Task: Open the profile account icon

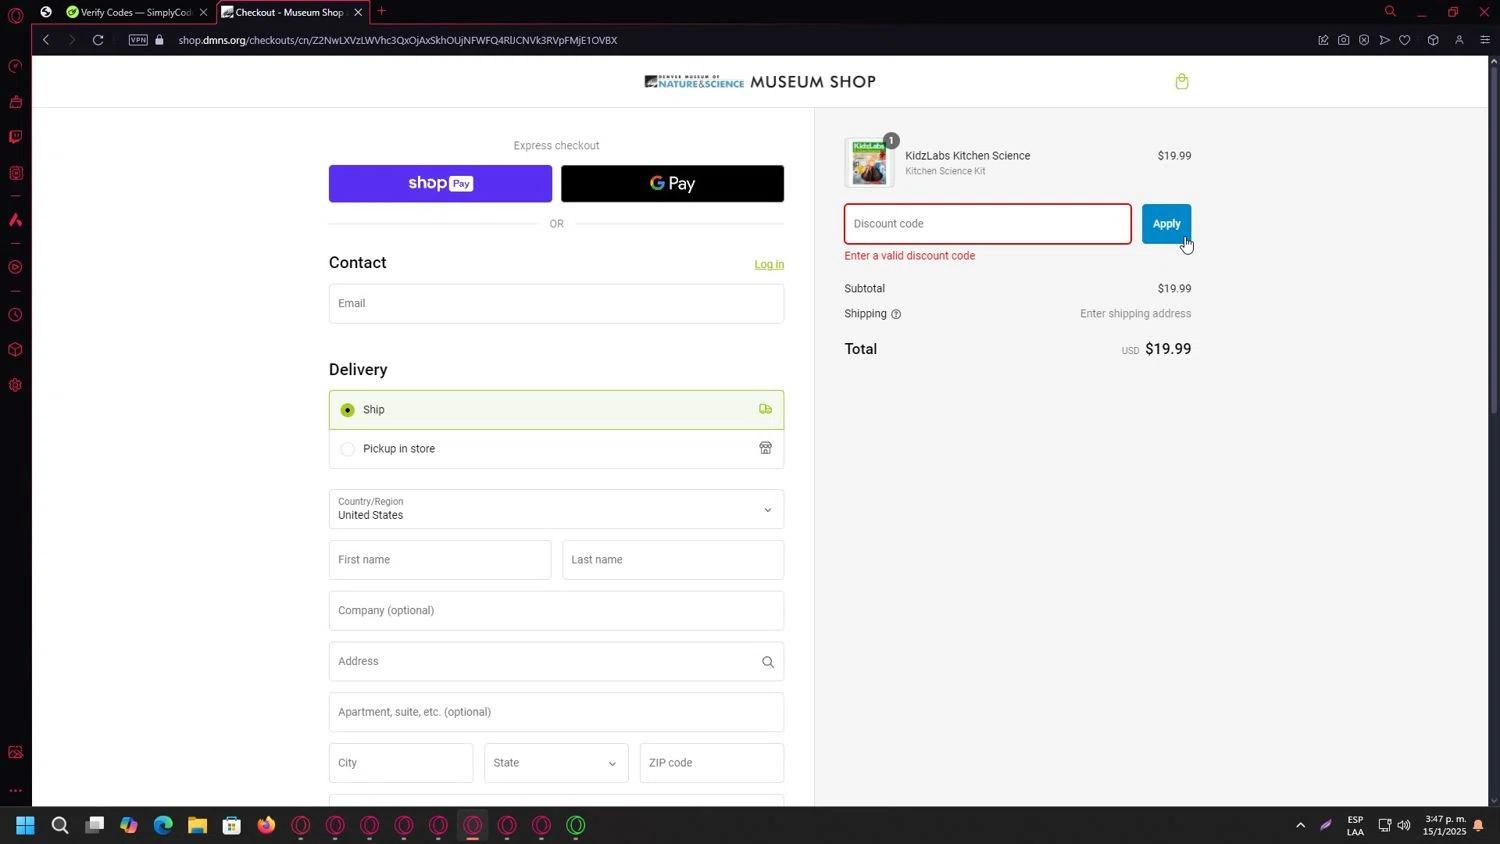Action: coord(1459,40)
